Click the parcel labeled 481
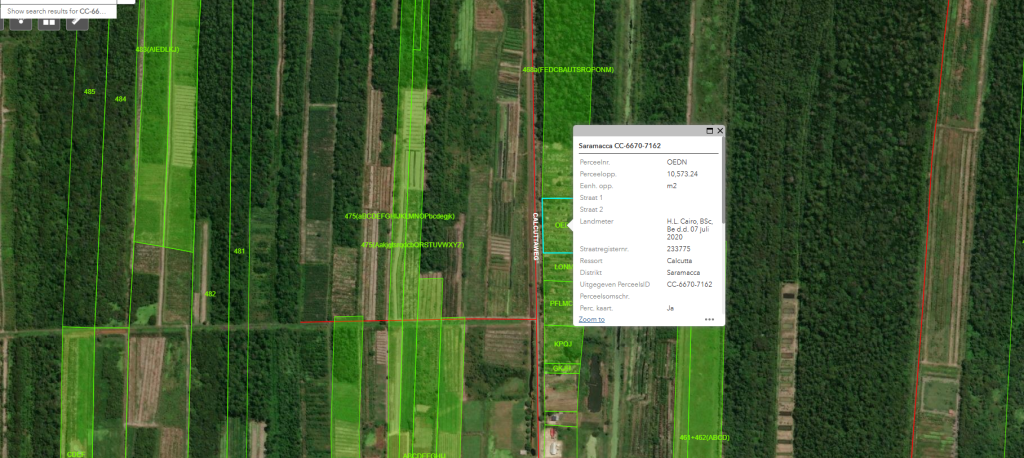Screen dimensions: 1024x458 (x=238, y=251)
